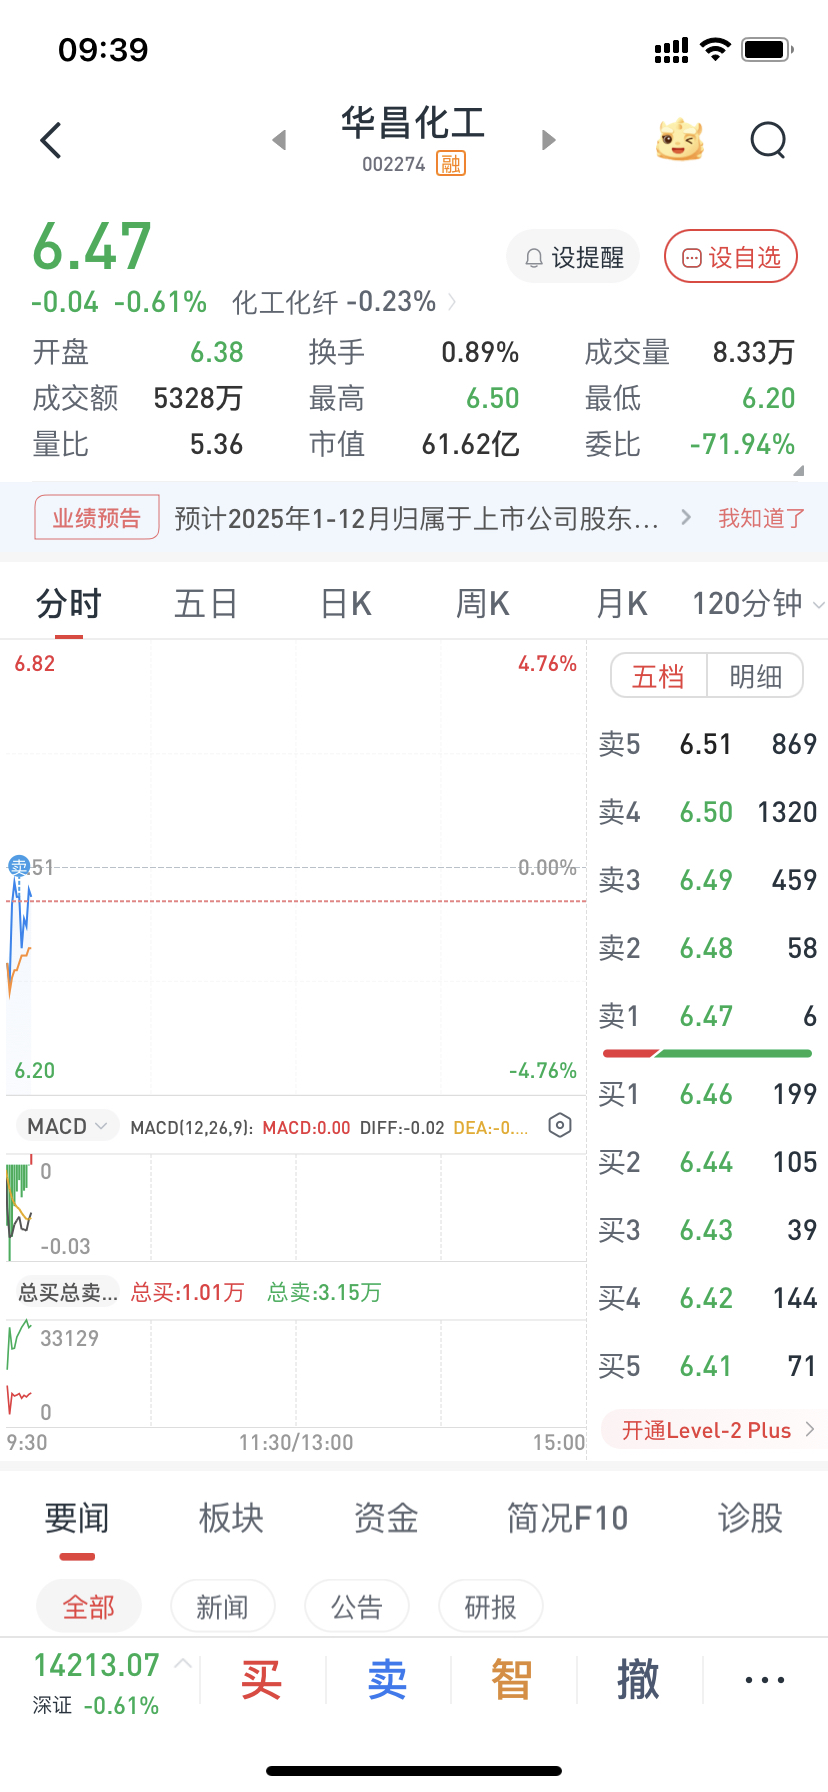Filter news by 新闻
The width and height of the screenshot is (828, 1792).
click(x=222, y=1607)
